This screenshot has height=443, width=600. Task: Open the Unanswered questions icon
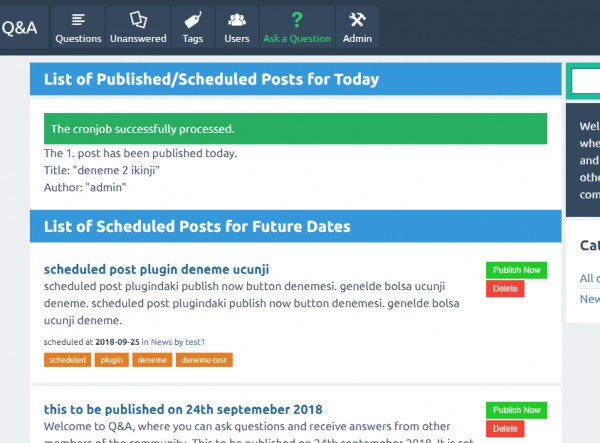(138, 19)
